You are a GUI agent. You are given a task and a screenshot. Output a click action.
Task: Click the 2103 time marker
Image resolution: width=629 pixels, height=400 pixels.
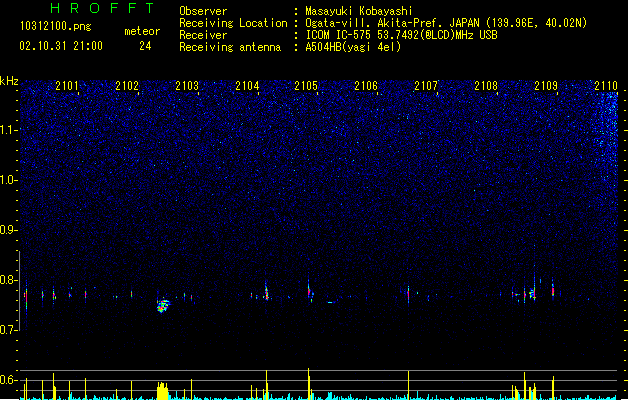point(187,85)
